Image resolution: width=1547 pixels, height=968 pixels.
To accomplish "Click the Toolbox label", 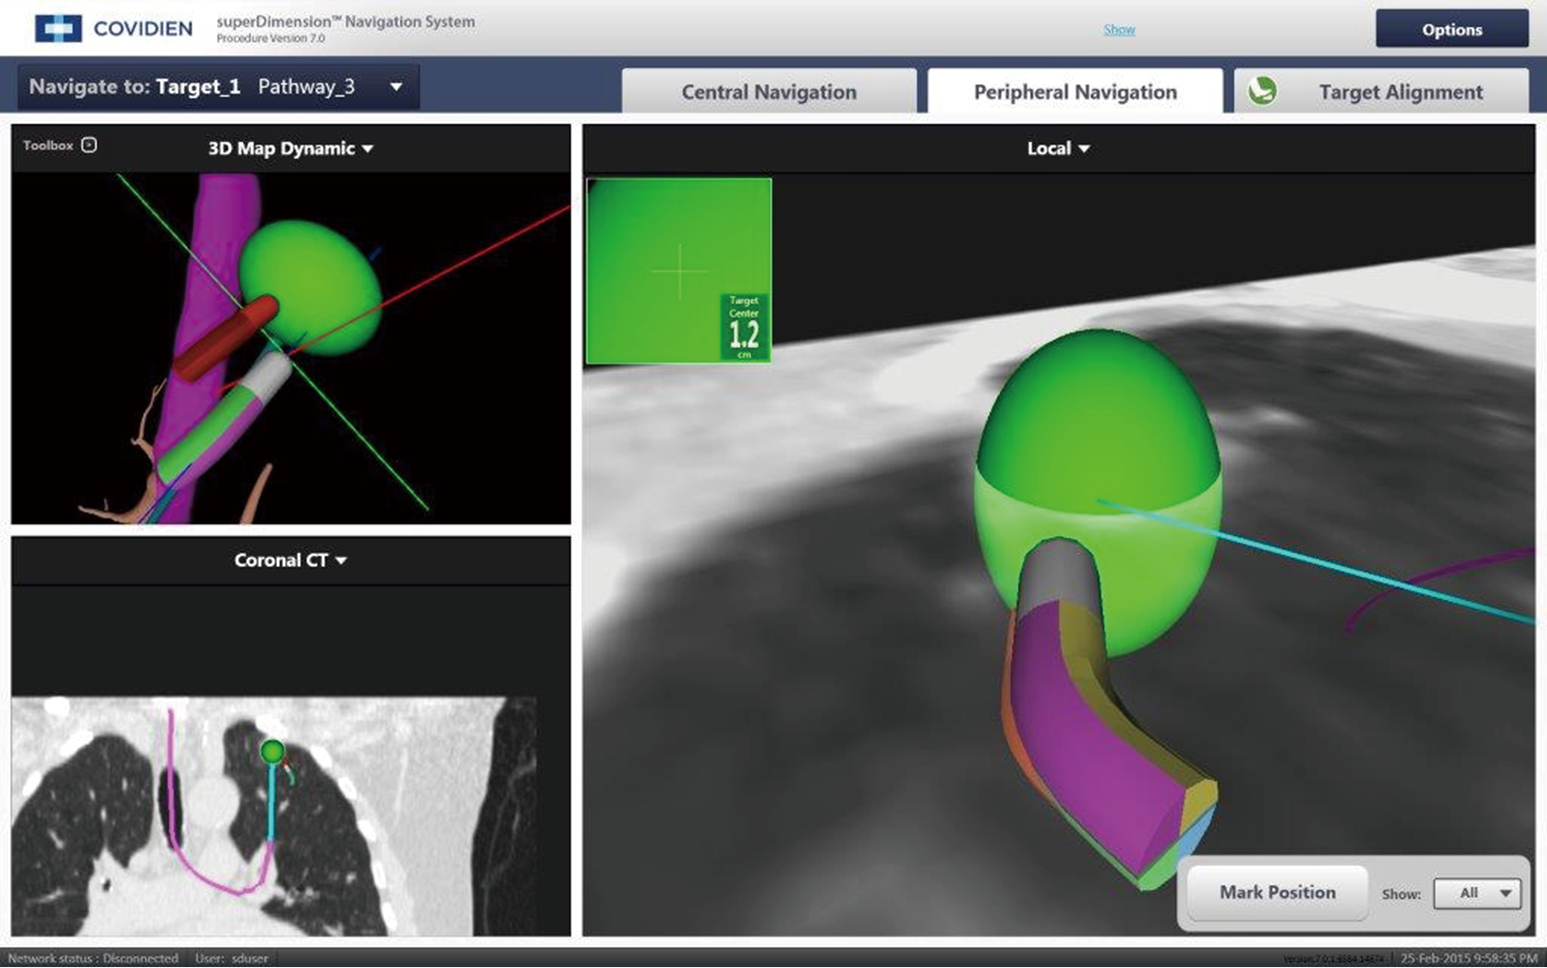I will point(48,145).
